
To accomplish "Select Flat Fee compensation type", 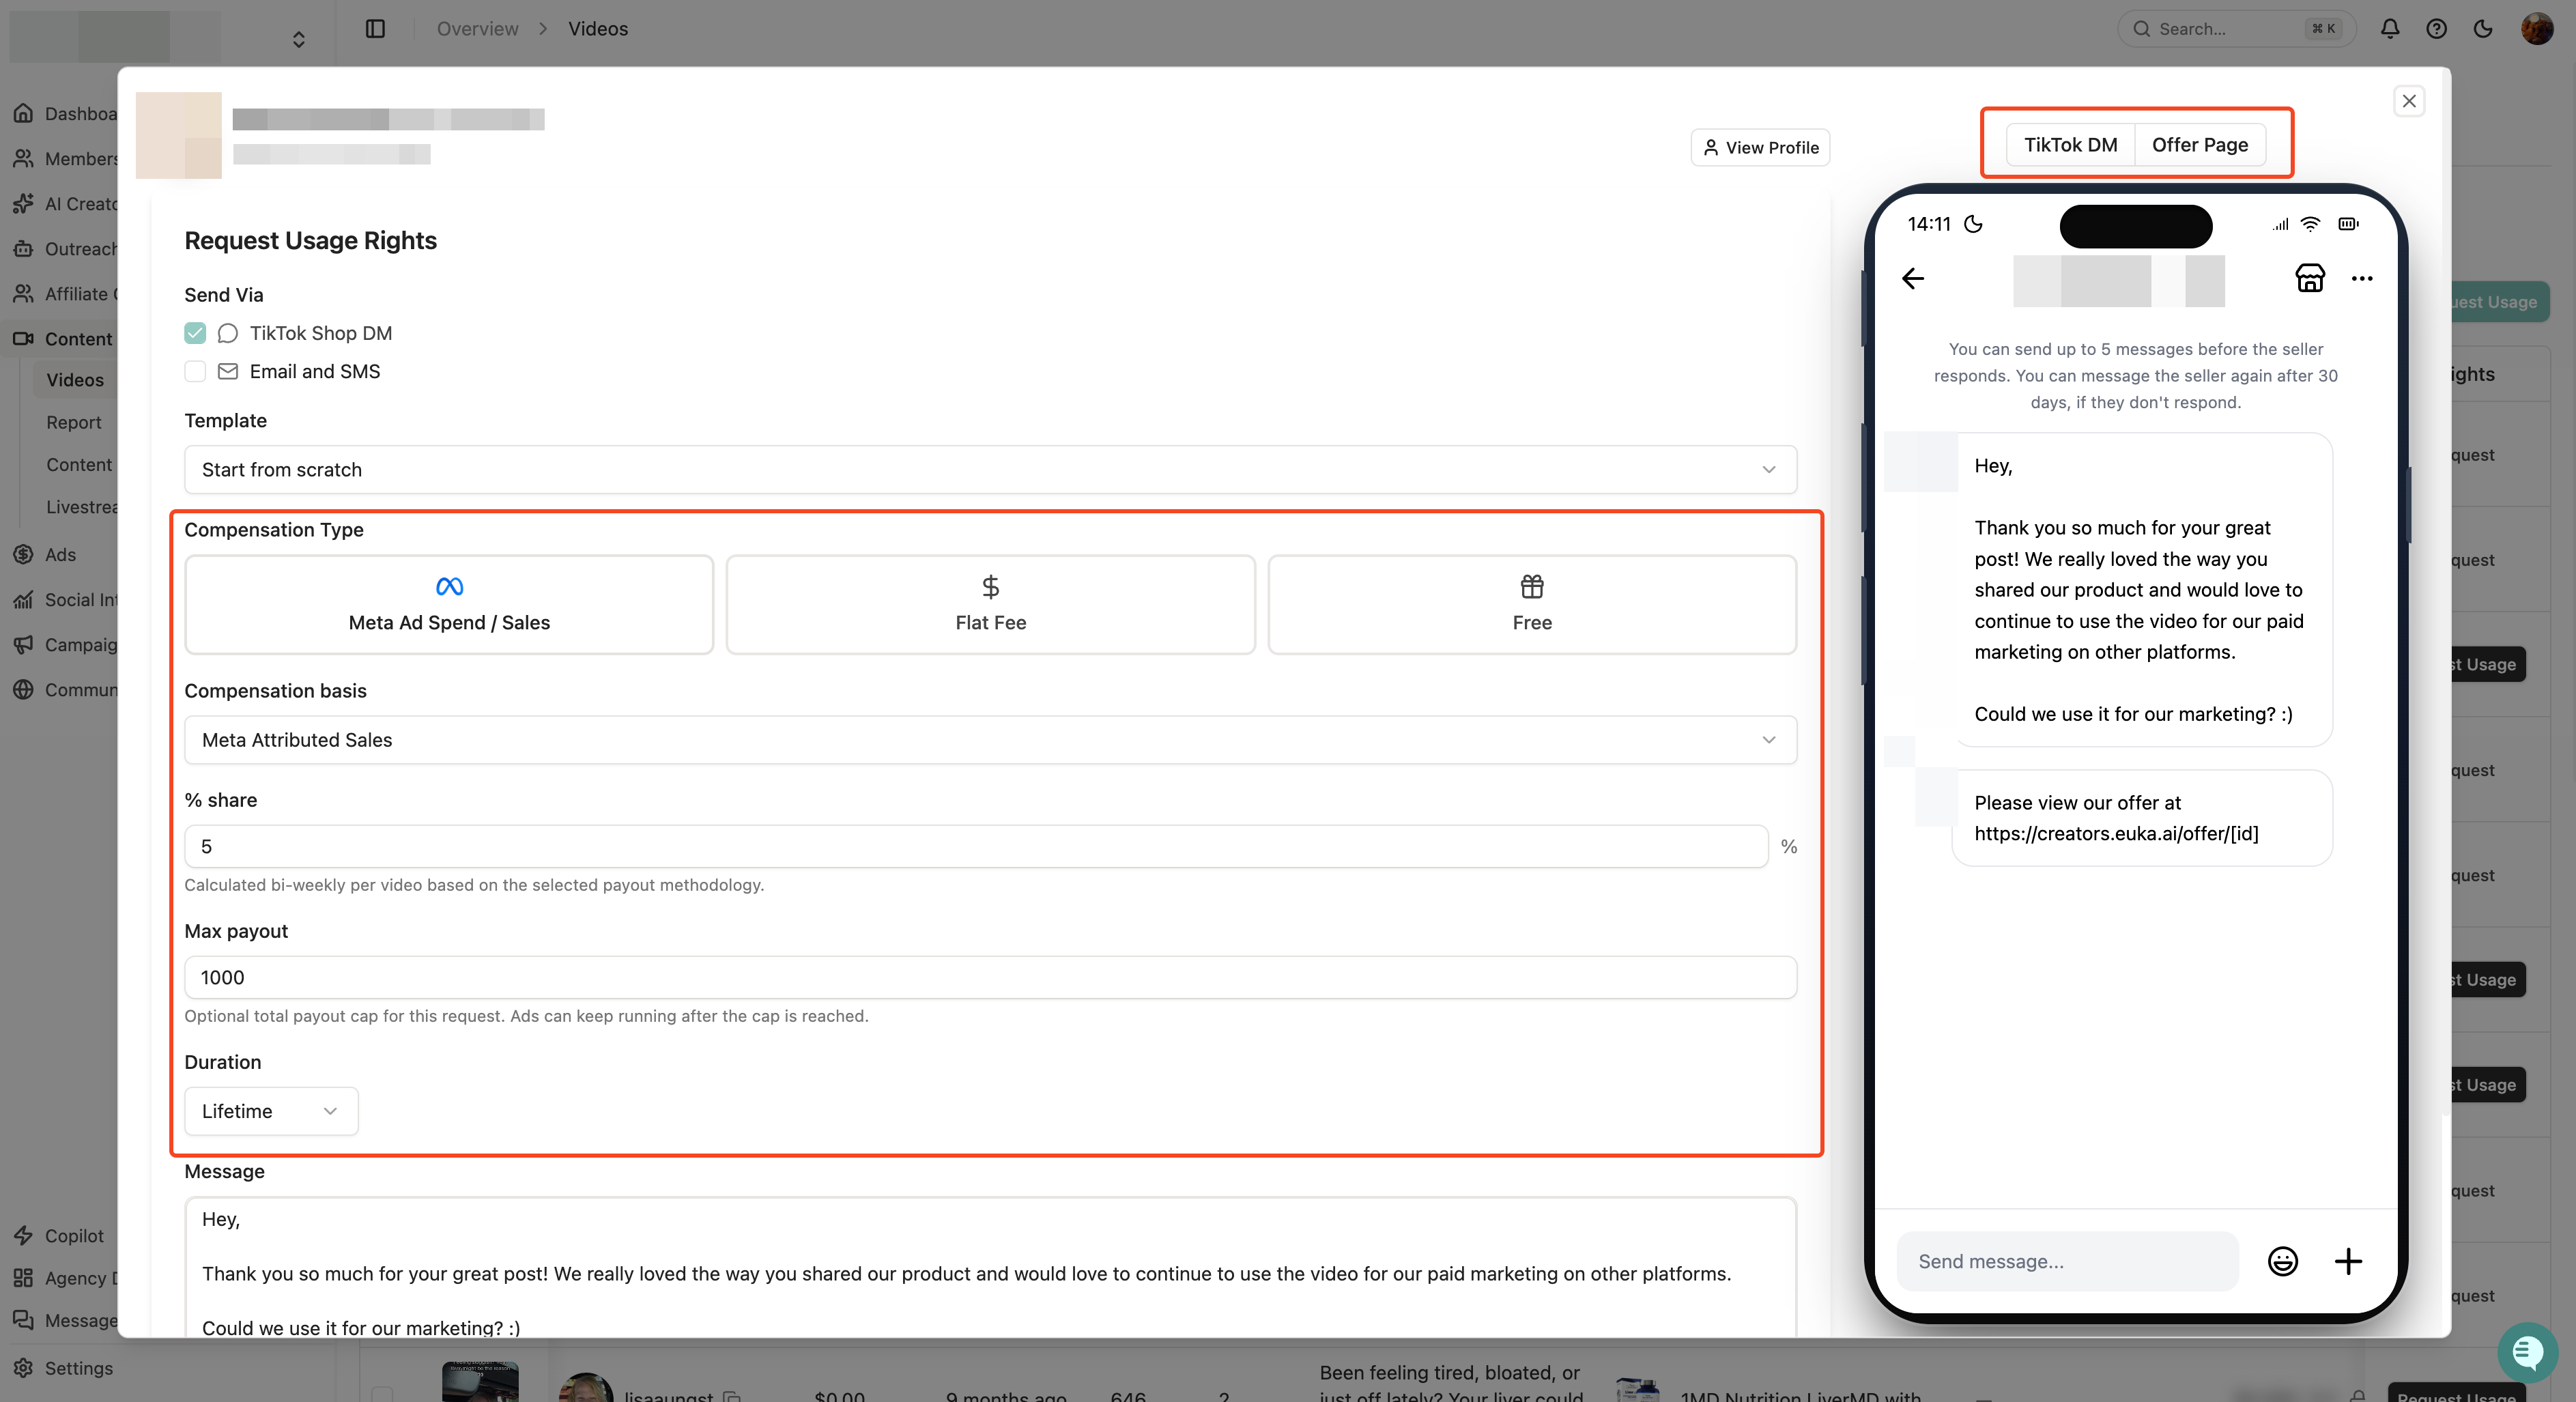I will (990, 605).
